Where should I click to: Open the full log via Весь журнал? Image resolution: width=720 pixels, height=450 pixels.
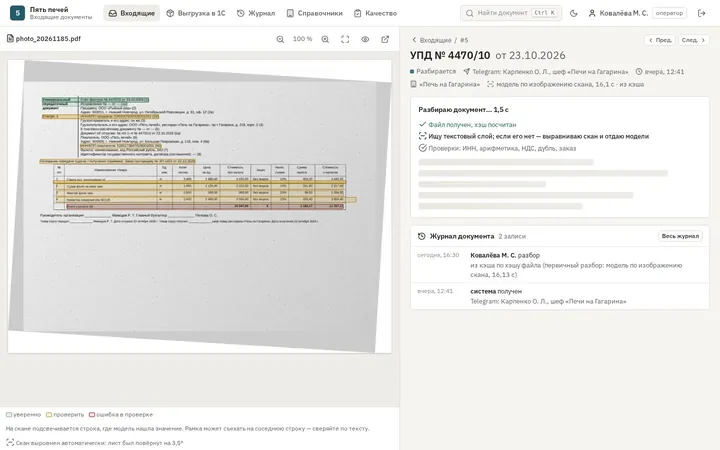[680, 236]
